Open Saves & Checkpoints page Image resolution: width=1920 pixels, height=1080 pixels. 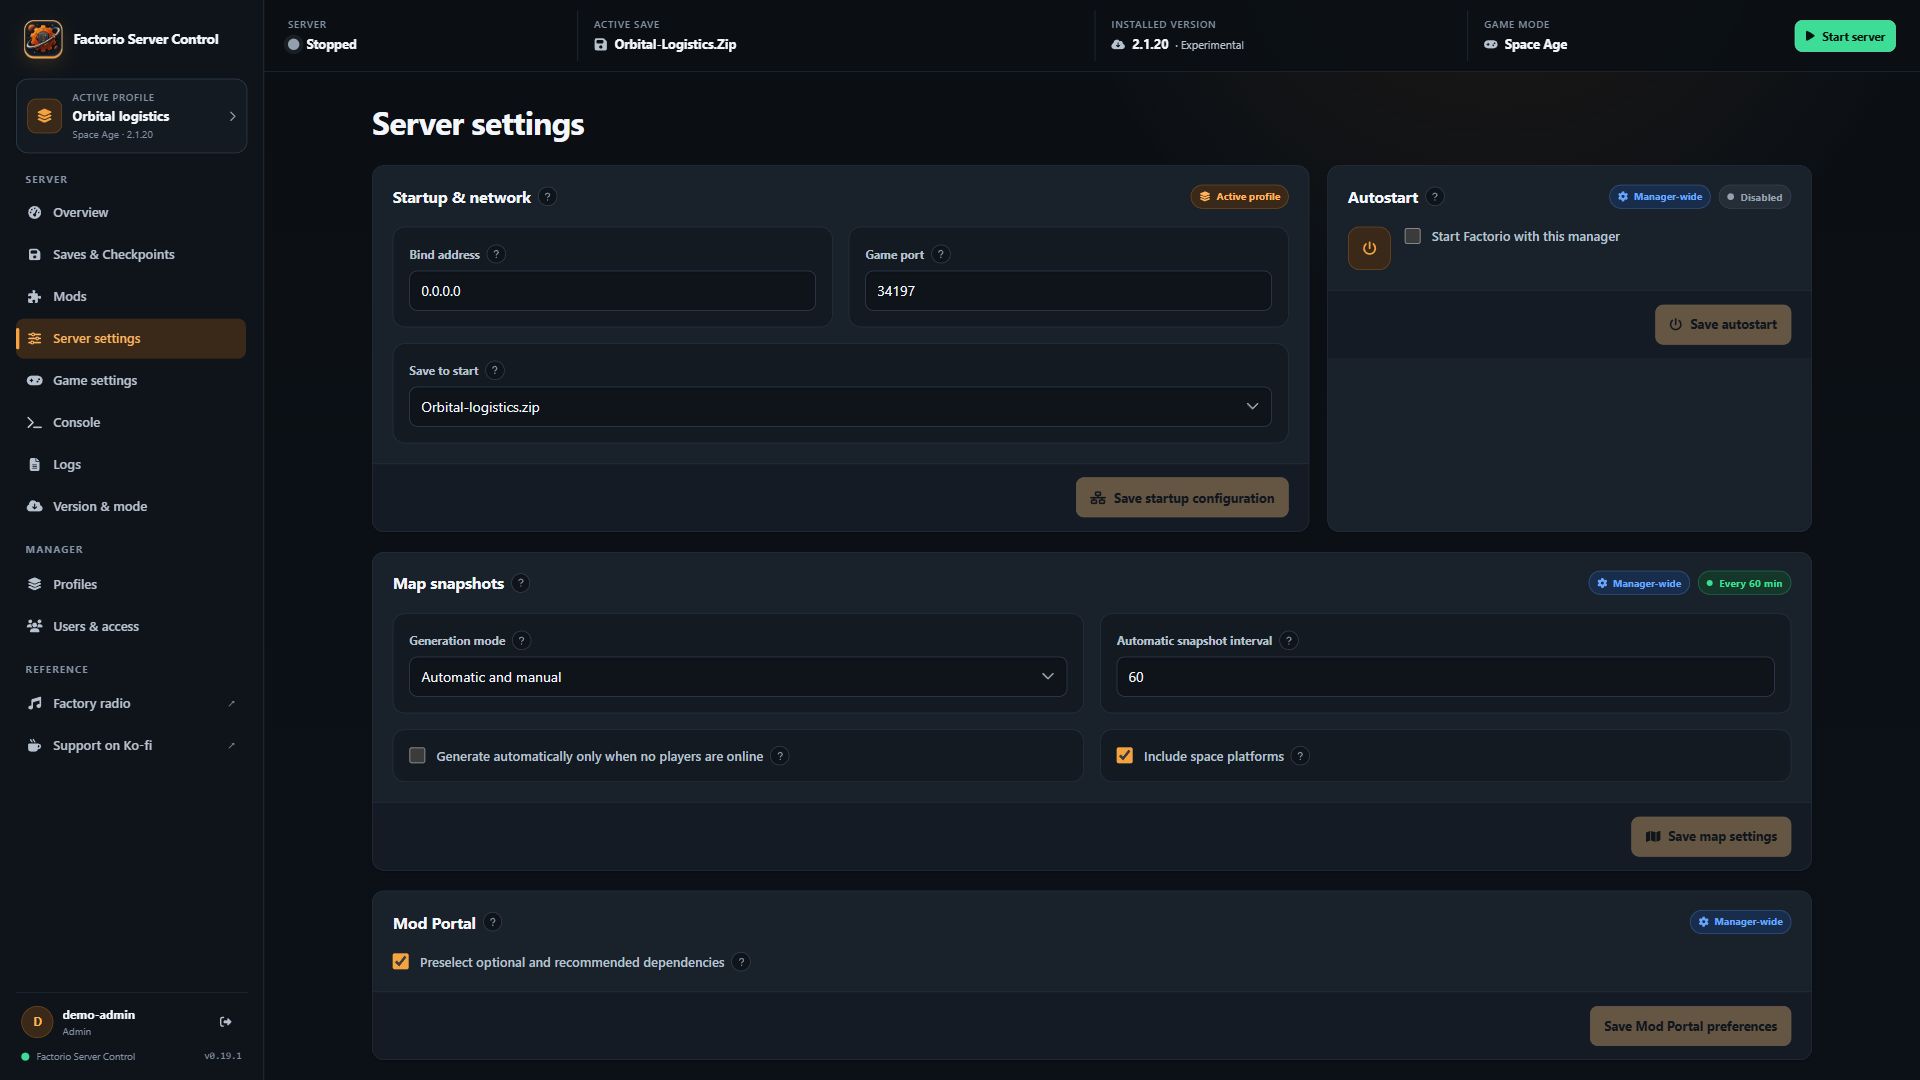131,254
